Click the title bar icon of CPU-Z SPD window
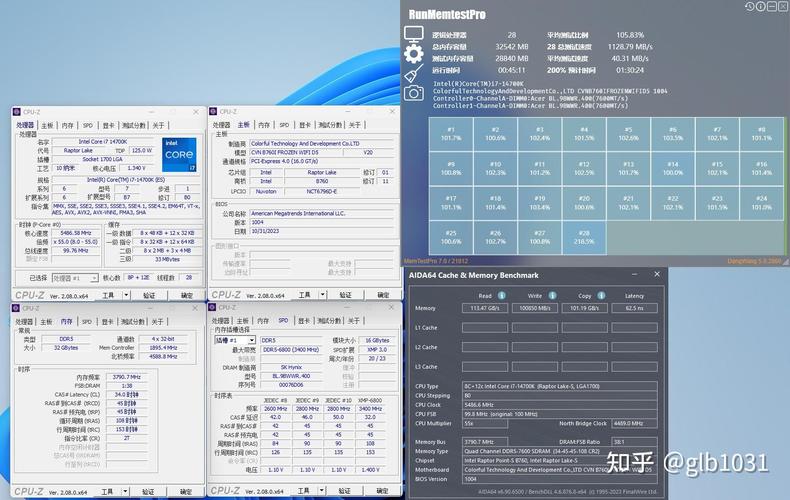 [x=213, y=307]
